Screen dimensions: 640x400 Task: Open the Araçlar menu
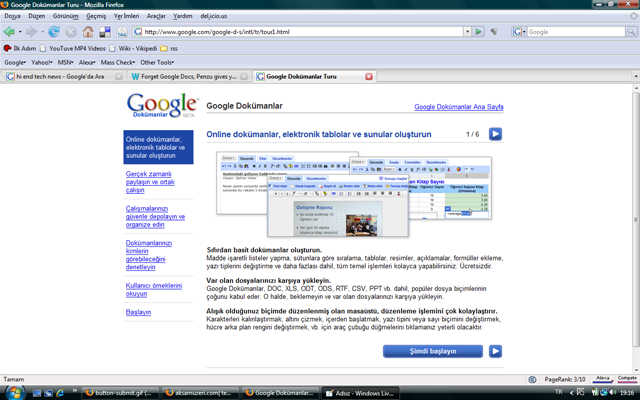pos(156,16)
